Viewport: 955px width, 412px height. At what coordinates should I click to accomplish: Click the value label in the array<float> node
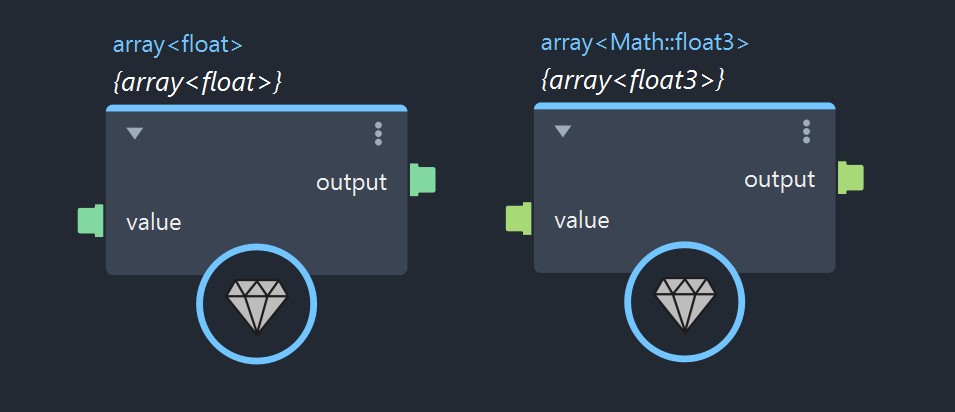pos(154,222)
